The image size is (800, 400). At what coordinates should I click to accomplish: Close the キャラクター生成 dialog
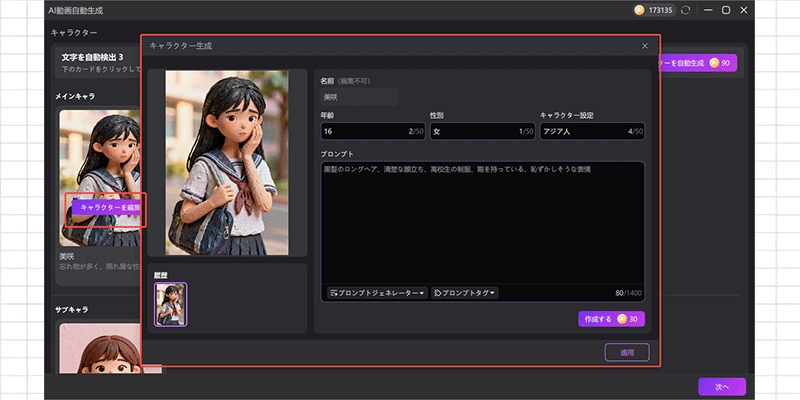(x=645, y=46)
